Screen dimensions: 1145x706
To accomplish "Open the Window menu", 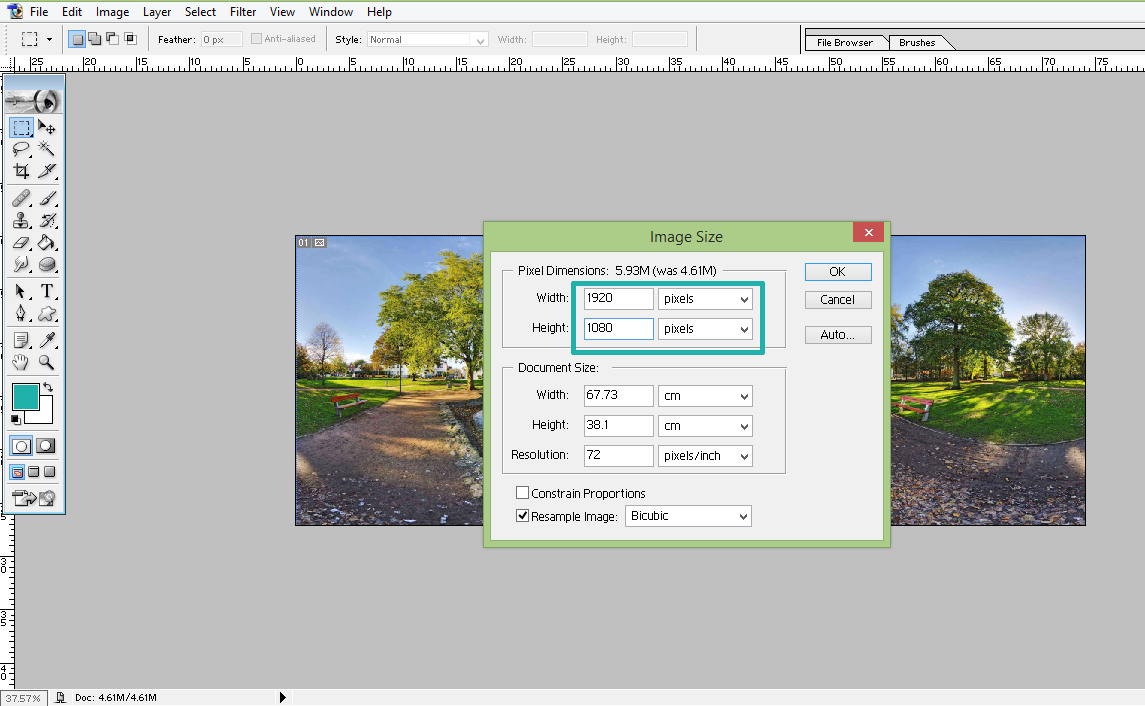I will click(331, 12).
